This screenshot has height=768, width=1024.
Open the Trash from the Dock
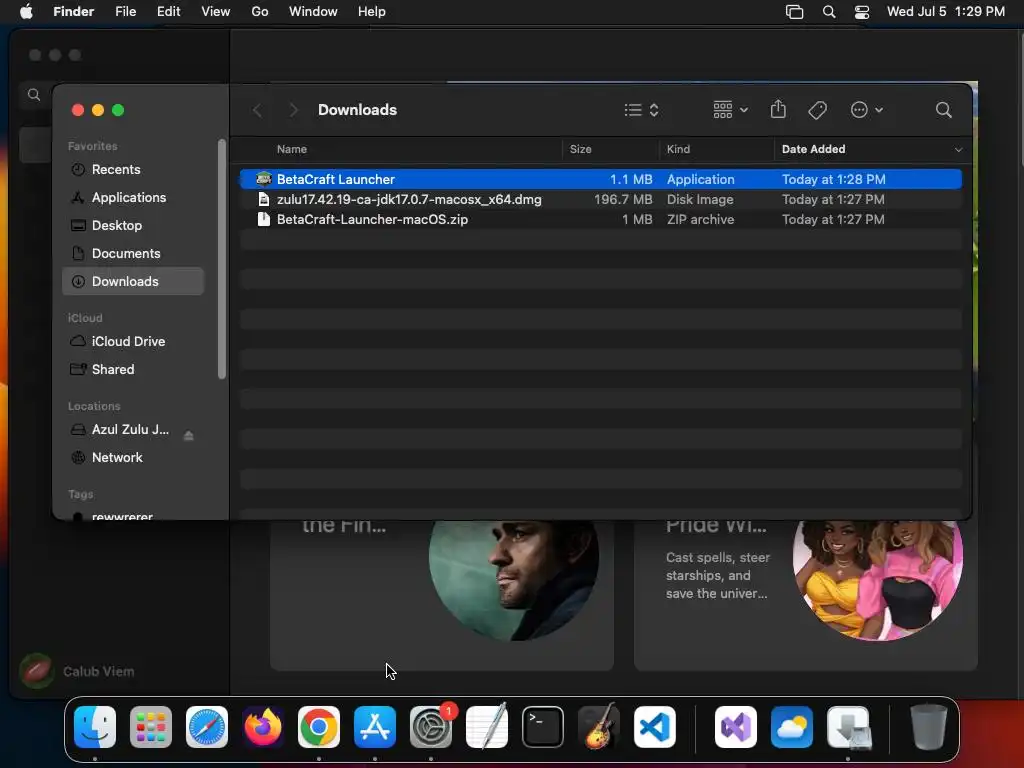point(929,727)
